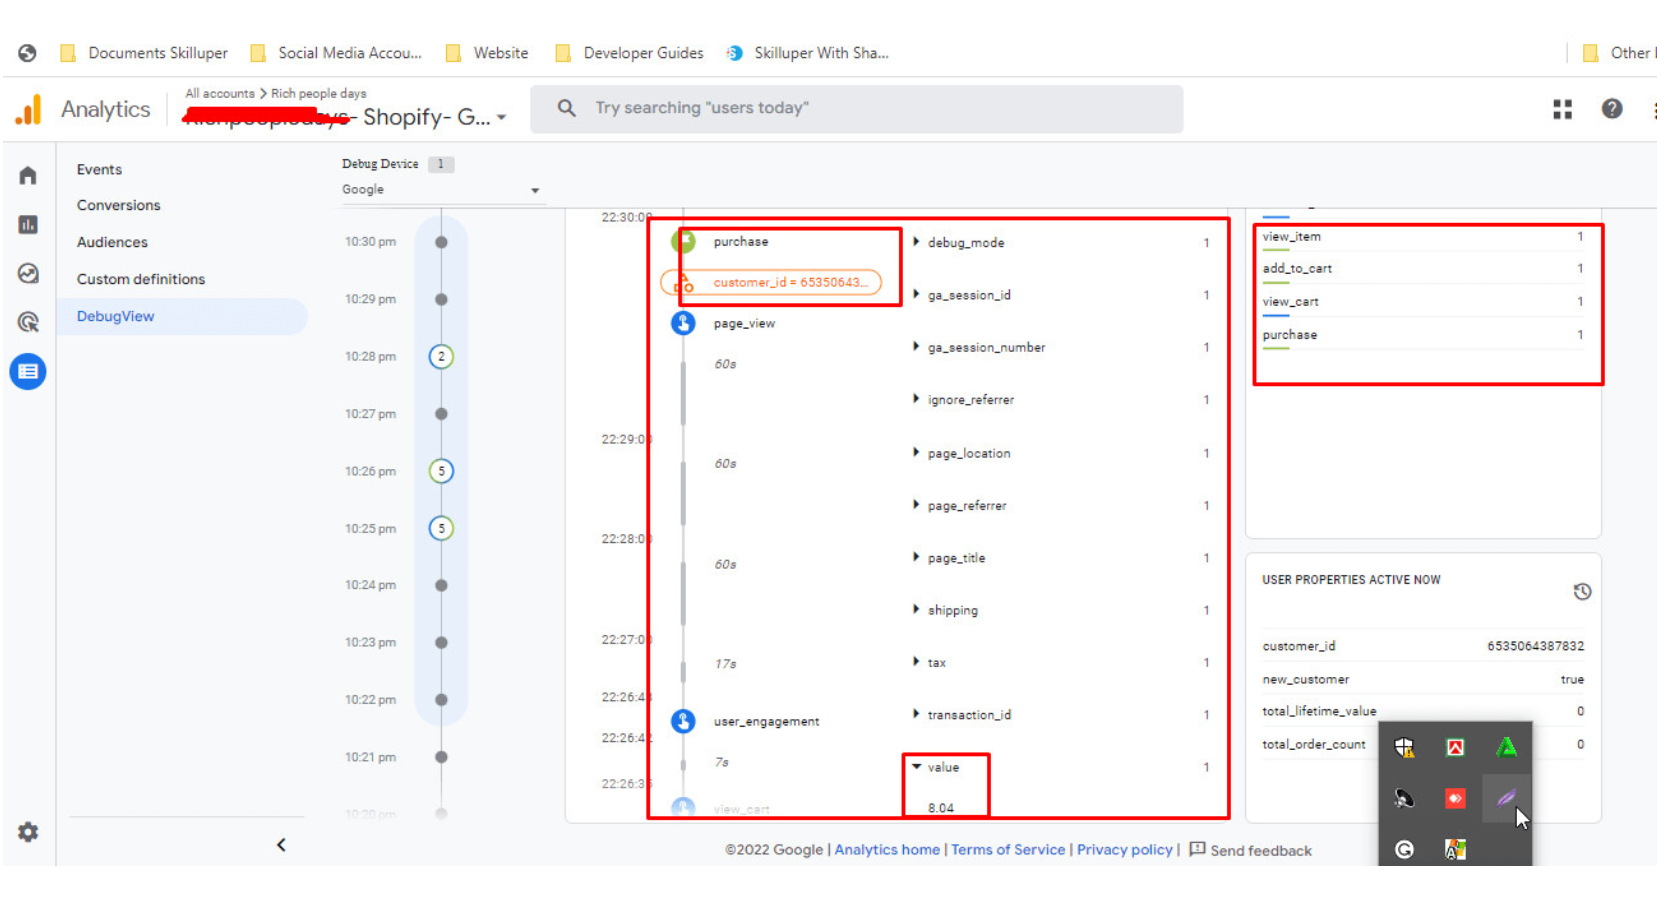The image size is (1657, 901).
Task: Click the purchase event flag icon
Action: (684, 241)
